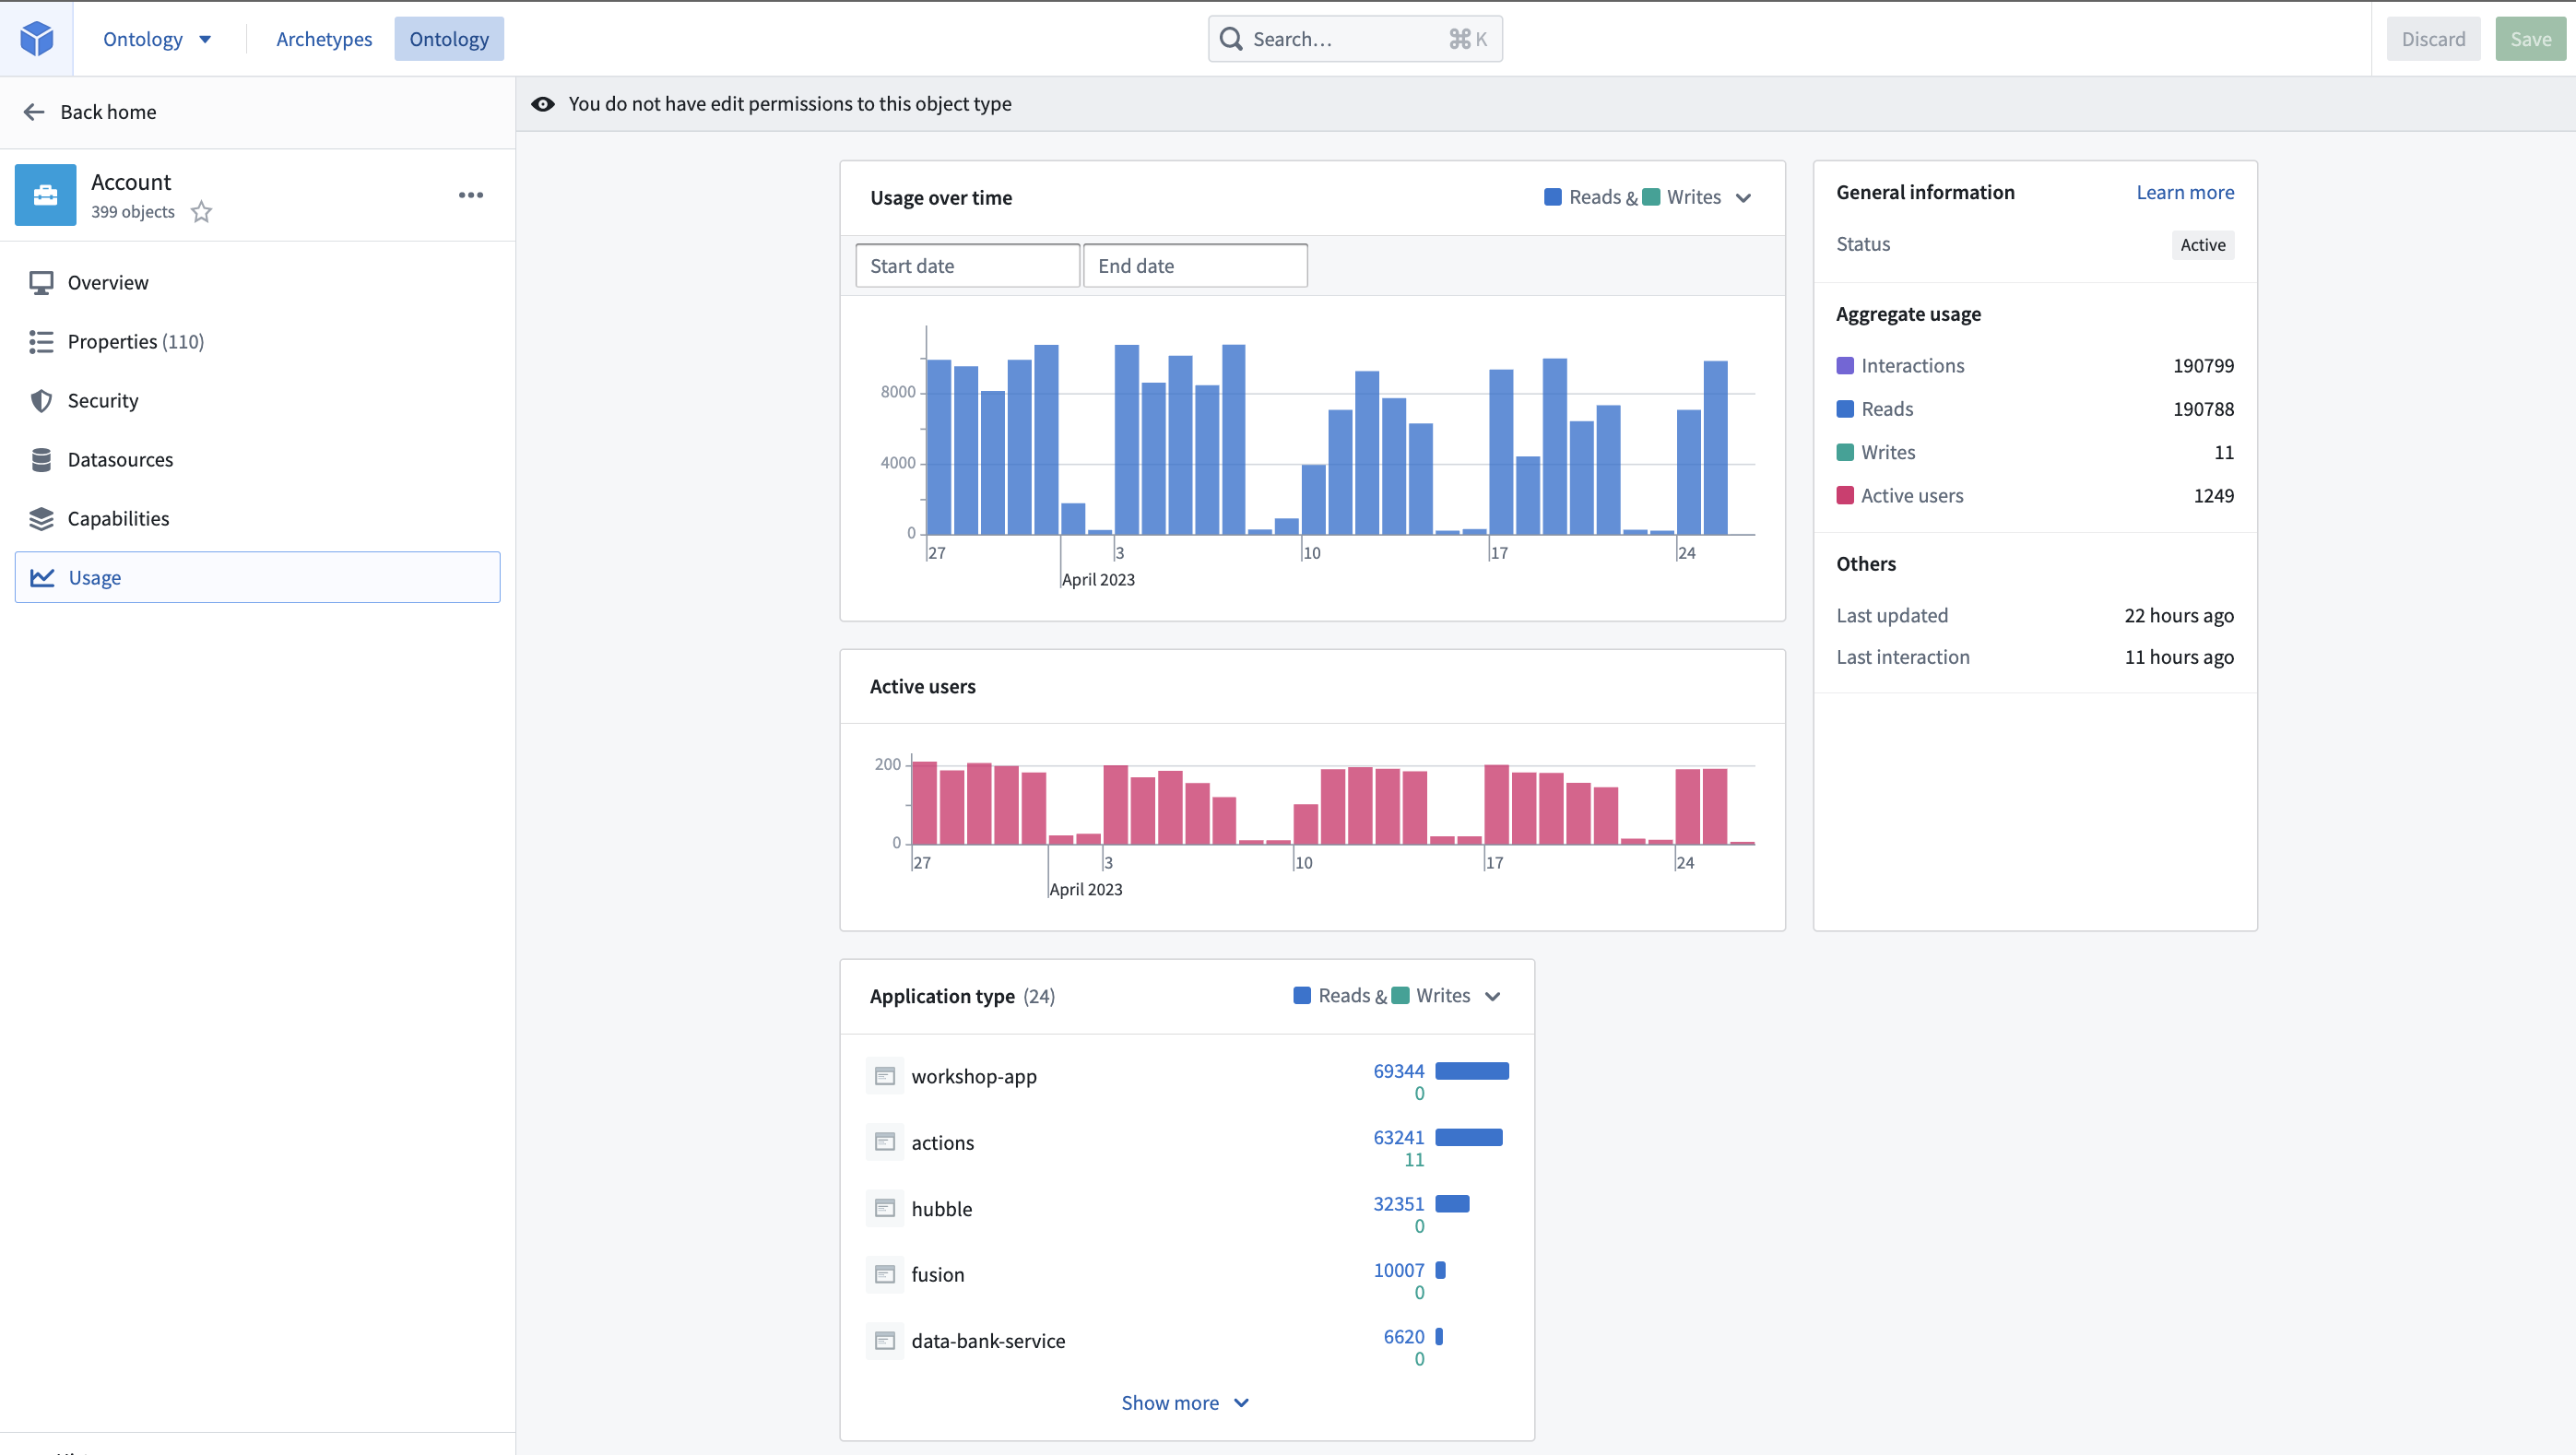The width and height of the screenshot is (2576, 1455).
Task: Click the workshop-app application icon
Action: point(885,1076)
